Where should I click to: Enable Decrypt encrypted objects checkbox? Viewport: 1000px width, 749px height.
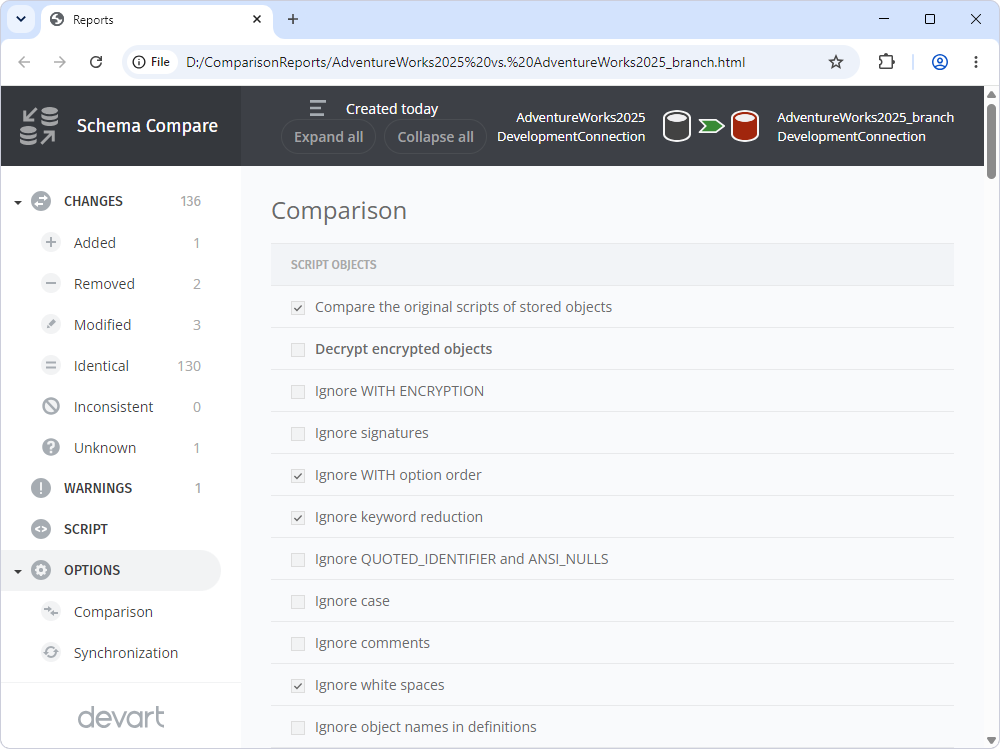coord(298,350)
